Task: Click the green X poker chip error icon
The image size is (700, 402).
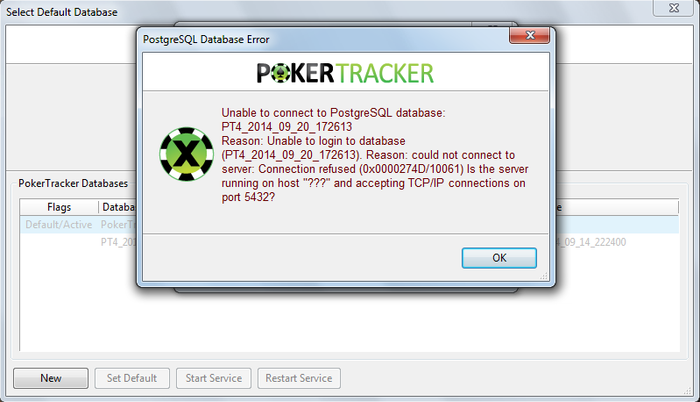Action: (187, 154)
